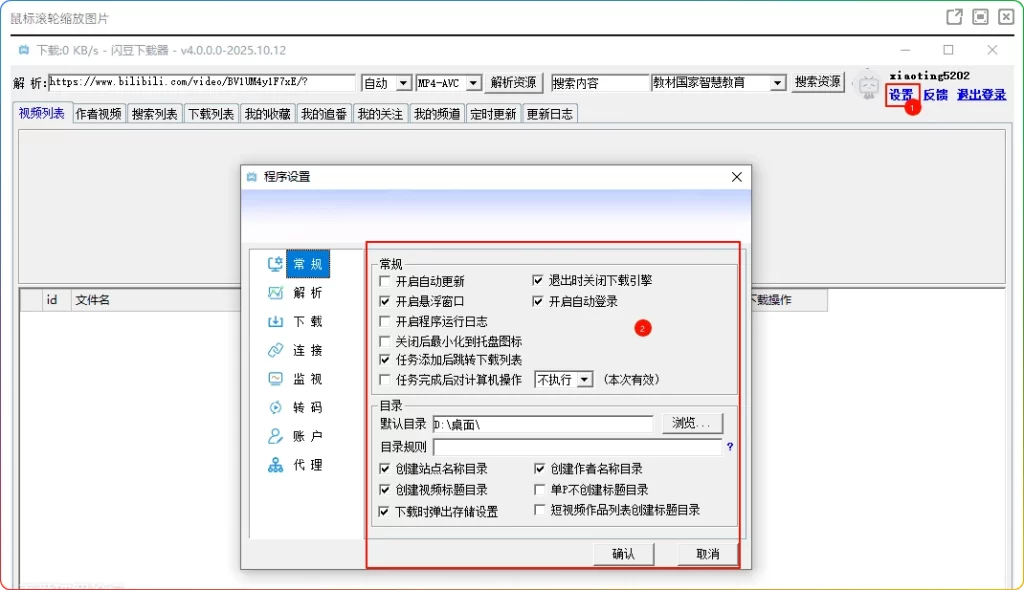The image size is (1024, 590).
Task: Select the 转码 transcode settings icon
Action: [x=275, y=408]
